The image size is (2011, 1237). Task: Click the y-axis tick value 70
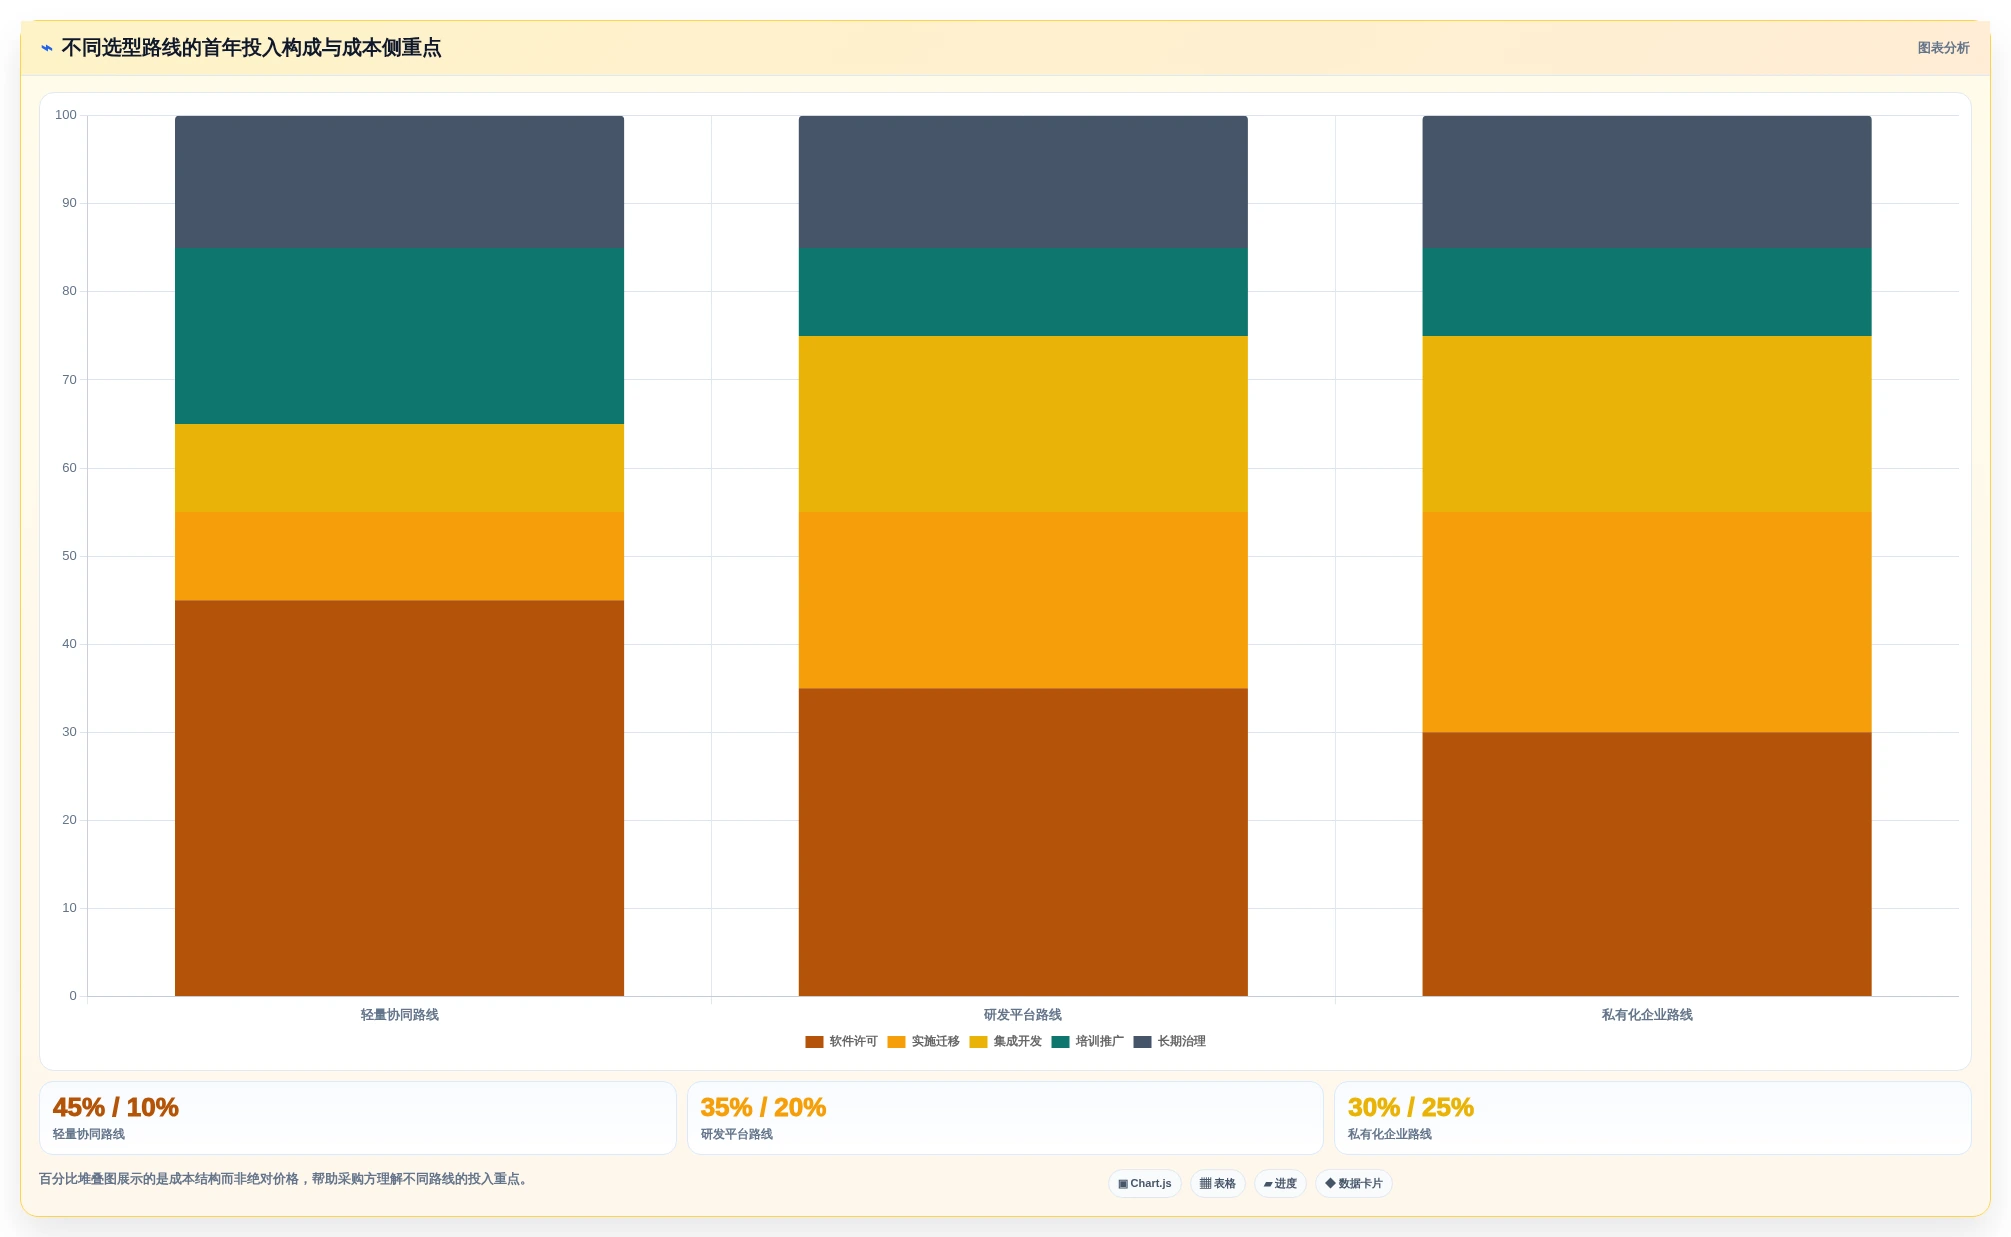(x=69, y=380)
